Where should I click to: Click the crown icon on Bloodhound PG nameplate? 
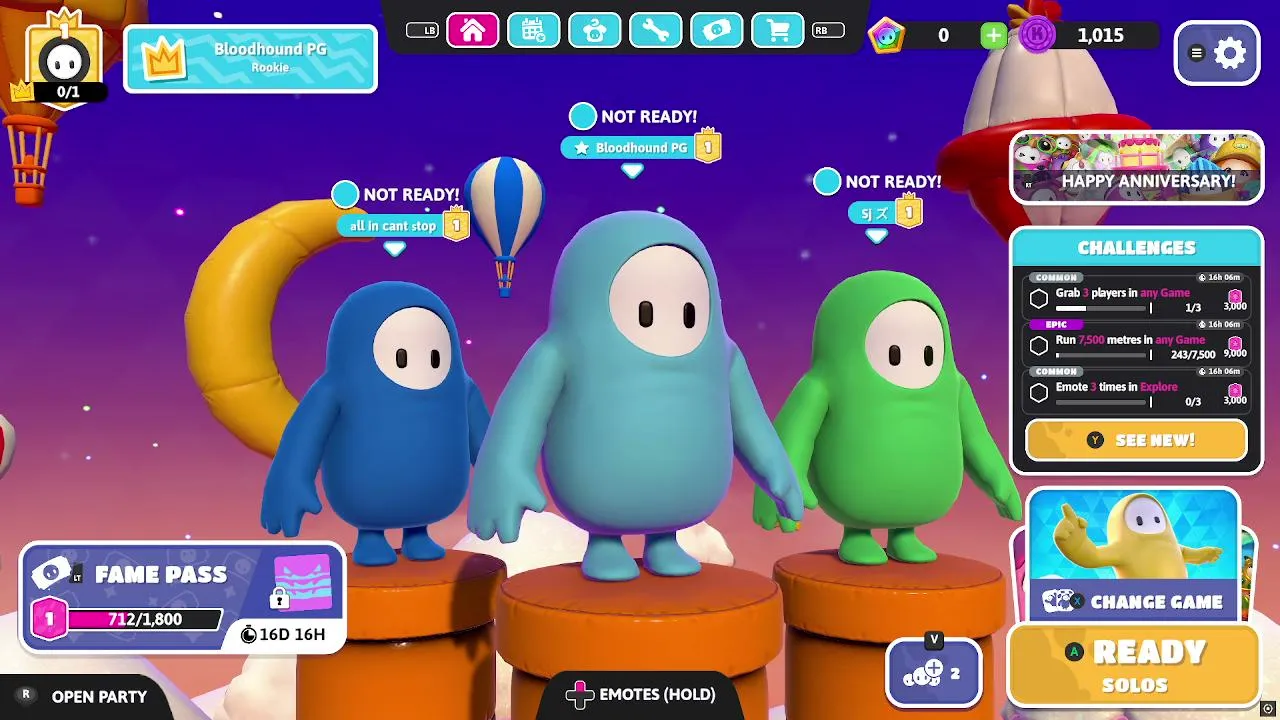[x=165, y=58]
